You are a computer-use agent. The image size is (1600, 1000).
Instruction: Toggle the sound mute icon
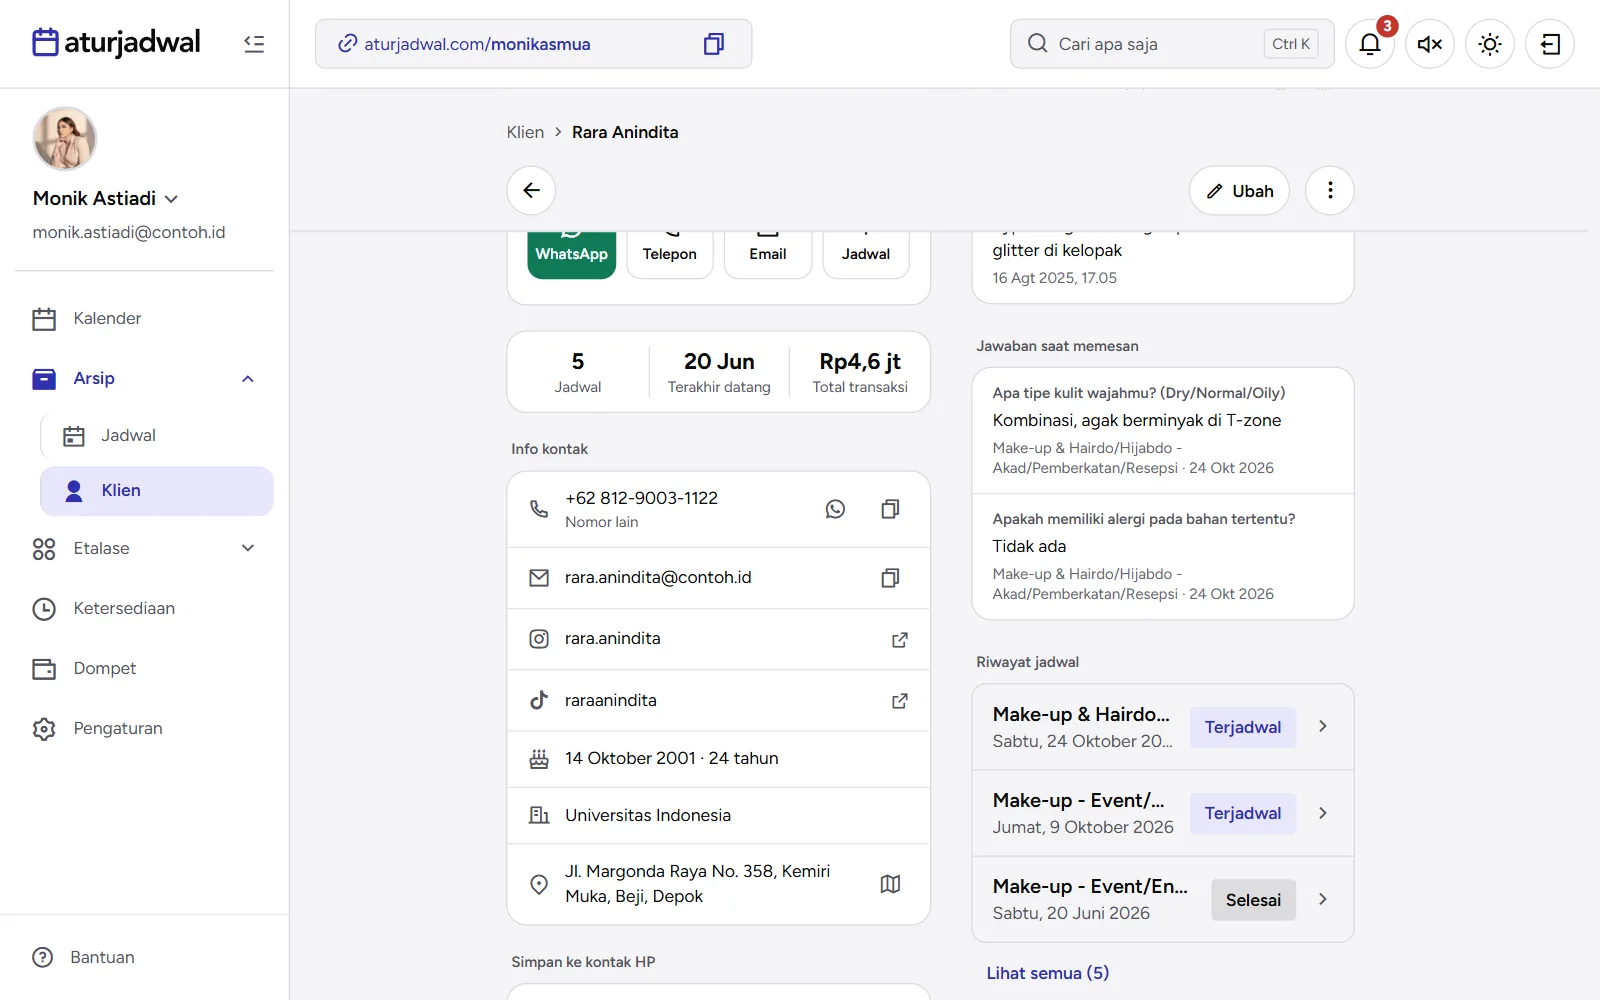point(1430,44)
